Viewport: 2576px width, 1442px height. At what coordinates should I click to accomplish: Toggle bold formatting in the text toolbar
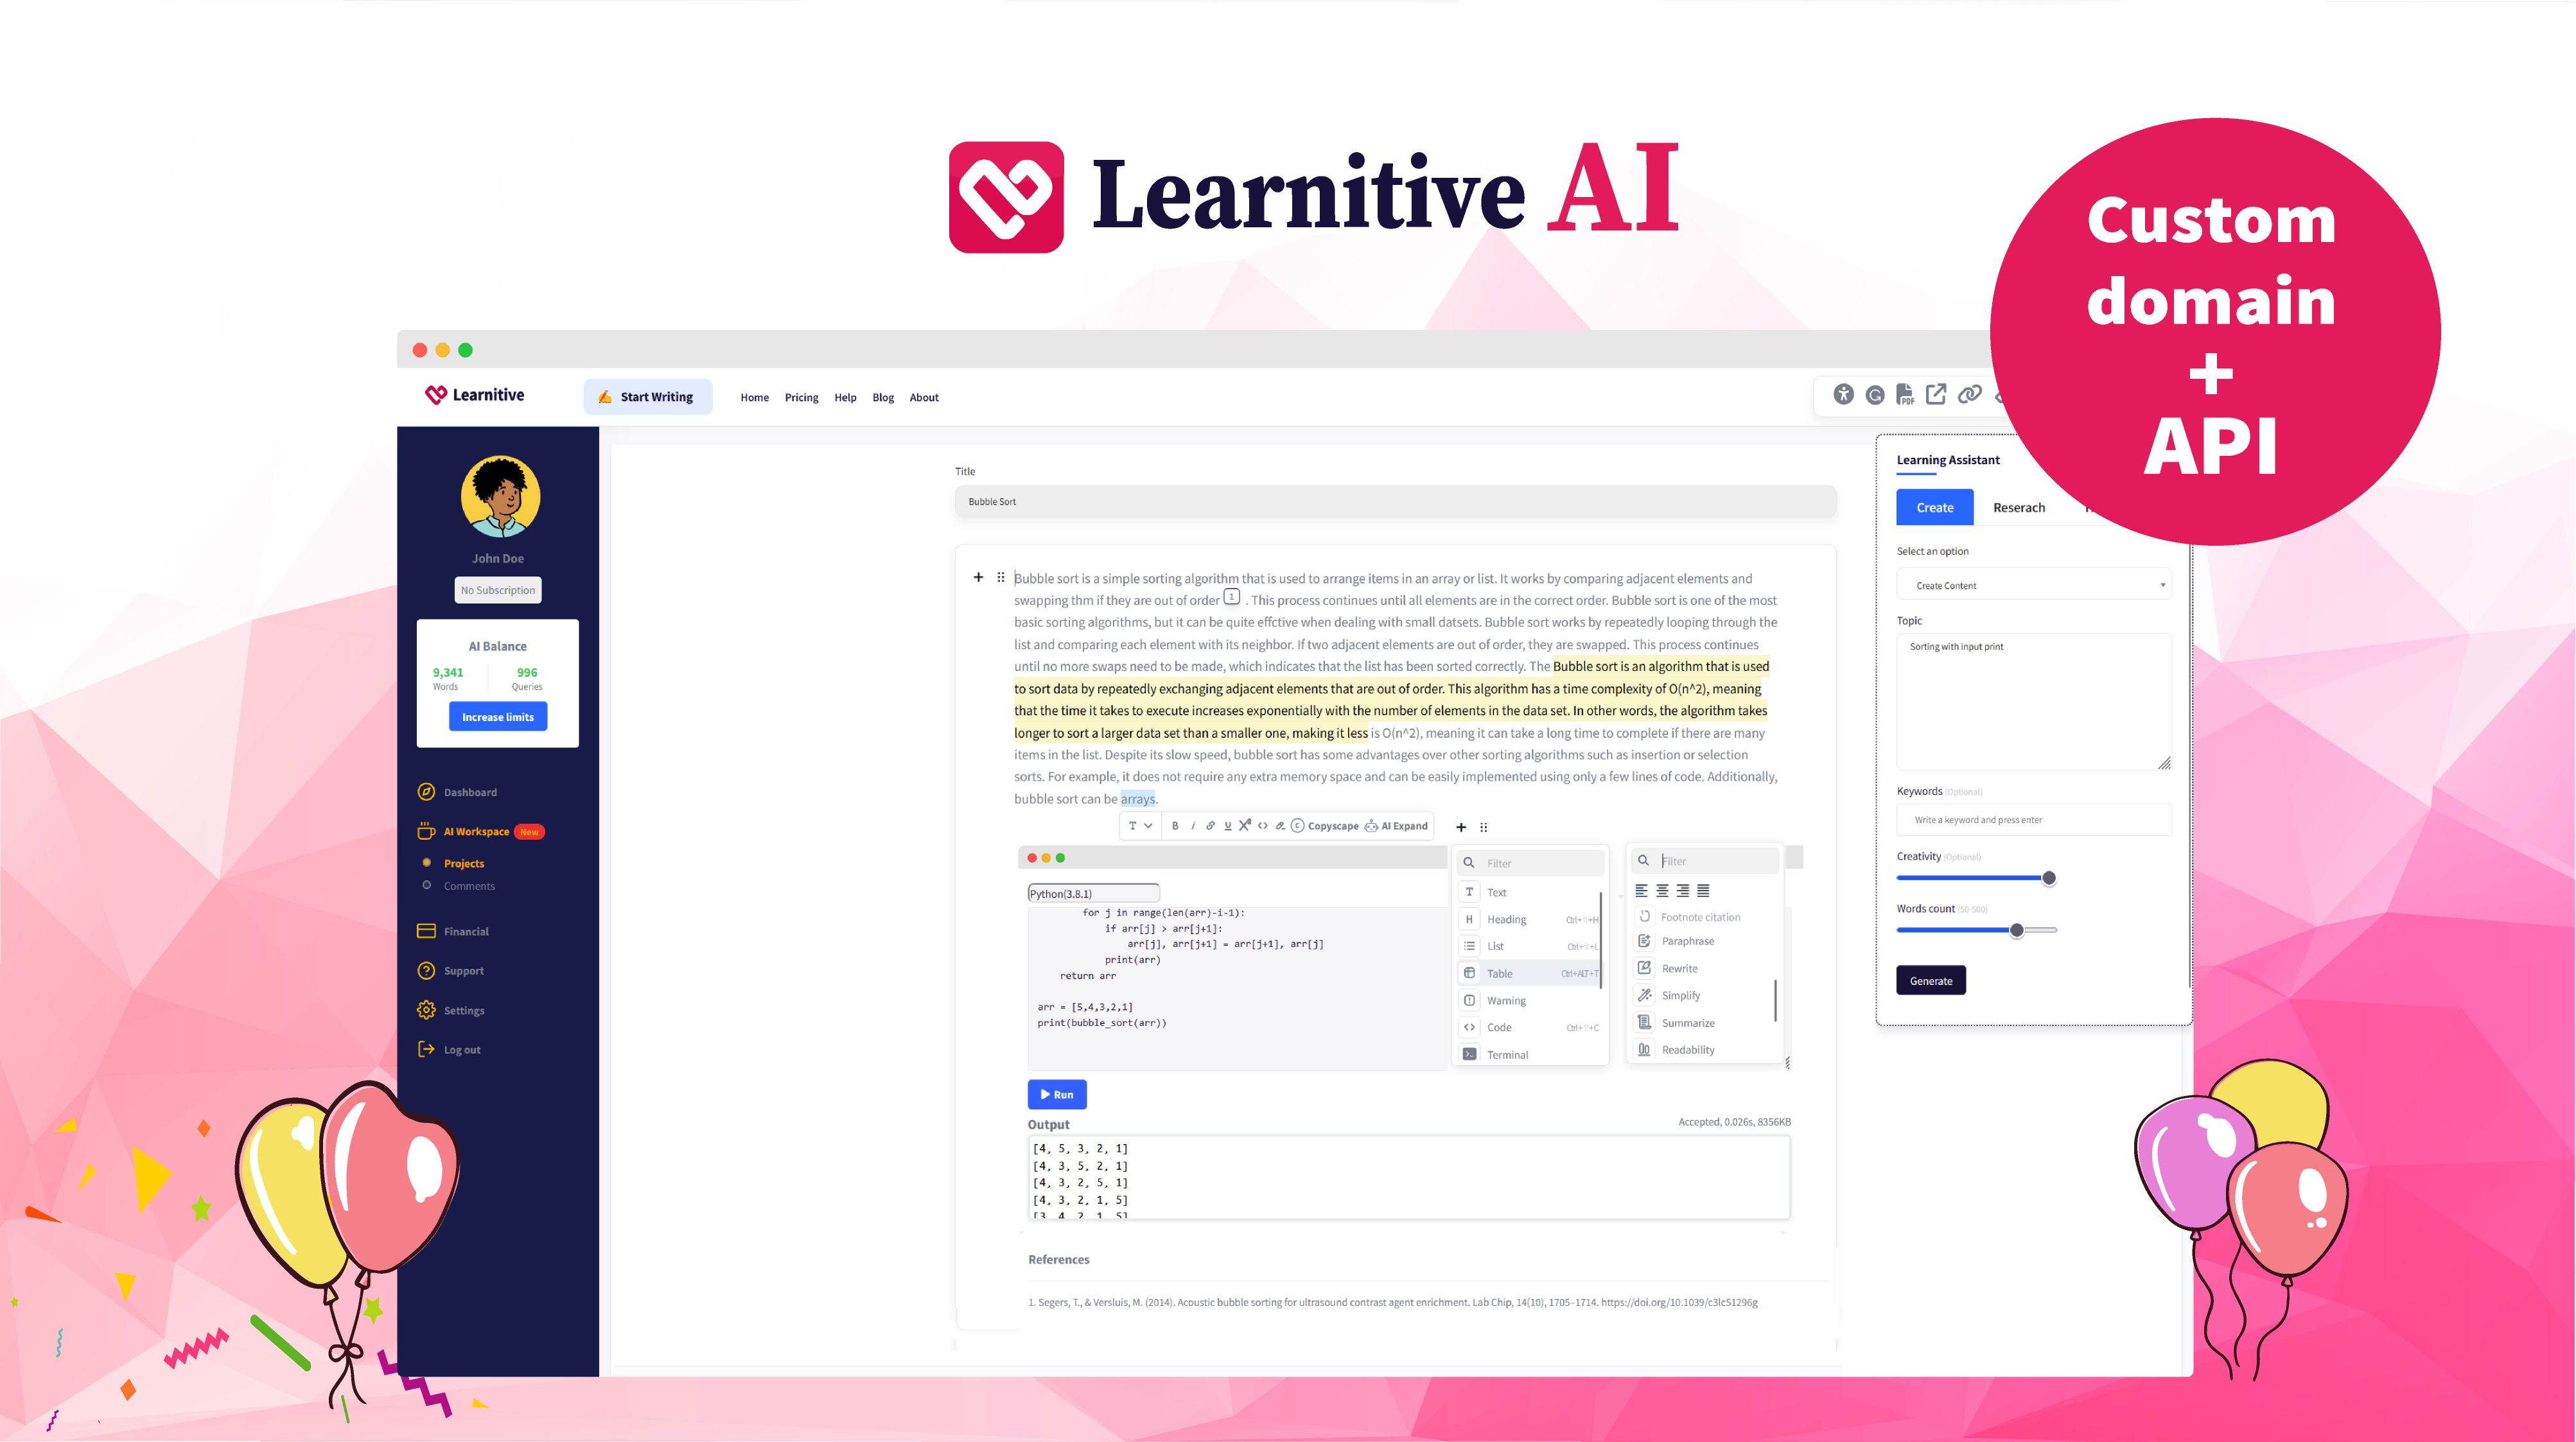[x=1176, y=826]
